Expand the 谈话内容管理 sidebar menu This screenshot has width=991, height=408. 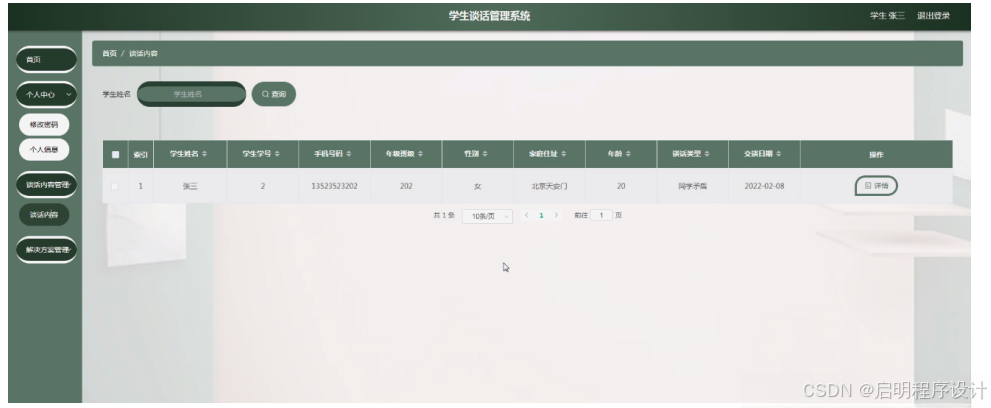pyautogui.click(x=46, y=185)
